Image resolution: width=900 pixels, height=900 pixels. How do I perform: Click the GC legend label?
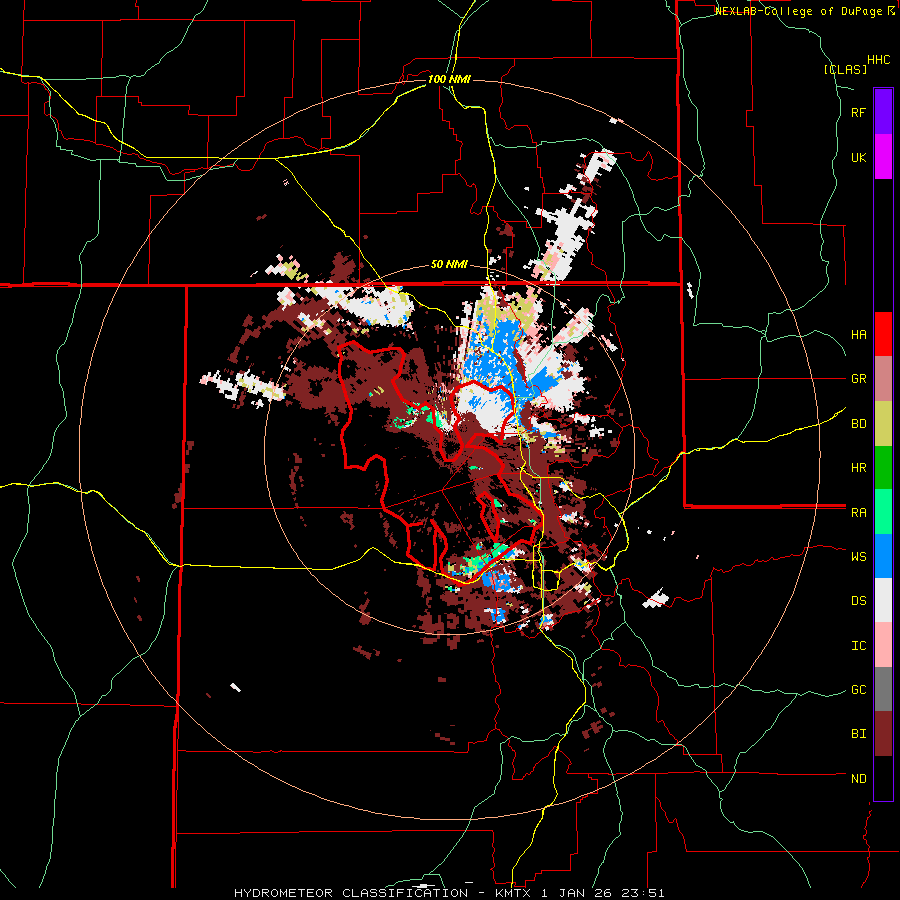click(x=858, y=690)
